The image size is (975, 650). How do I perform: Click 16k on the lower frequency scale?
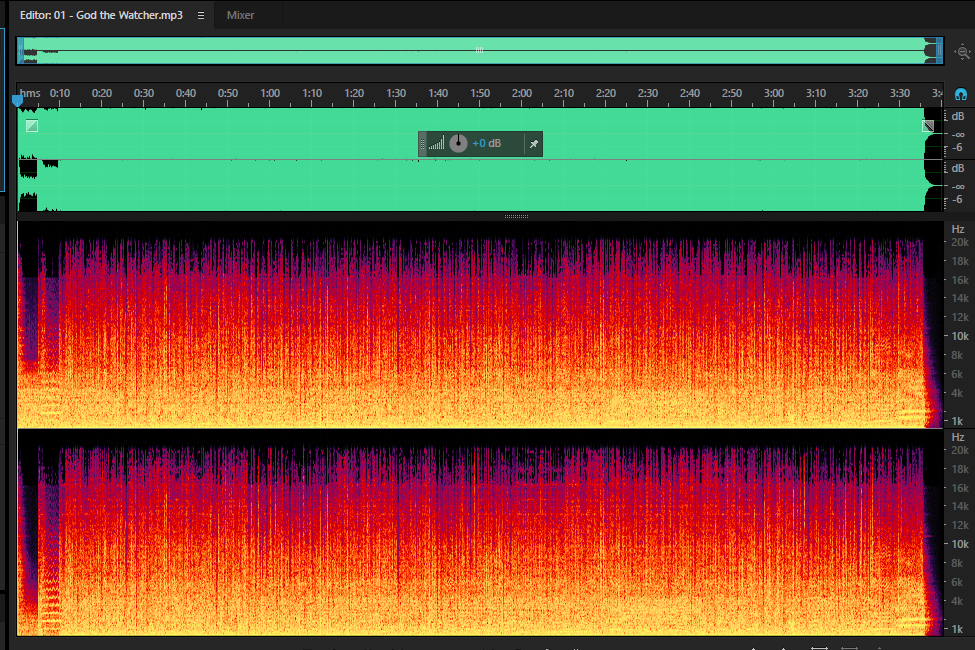[x=959, y=488]
